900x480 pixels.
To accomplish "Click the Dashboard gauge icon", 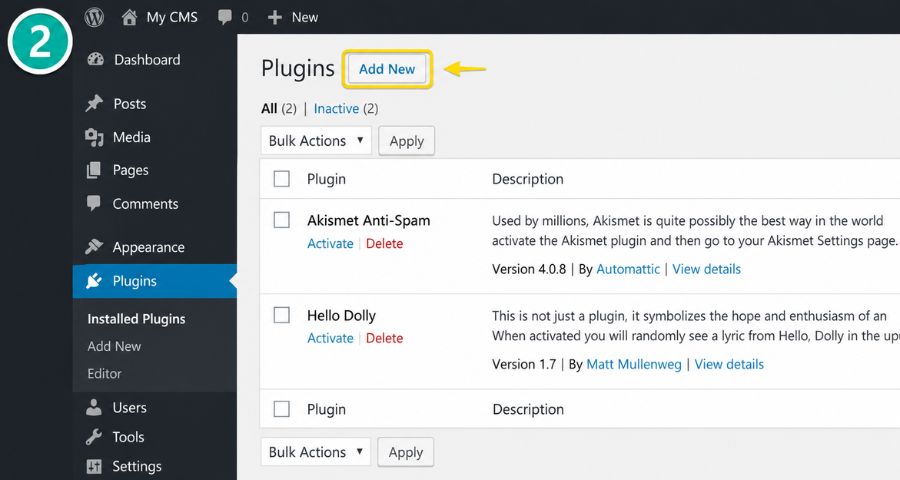I will 95,59.
